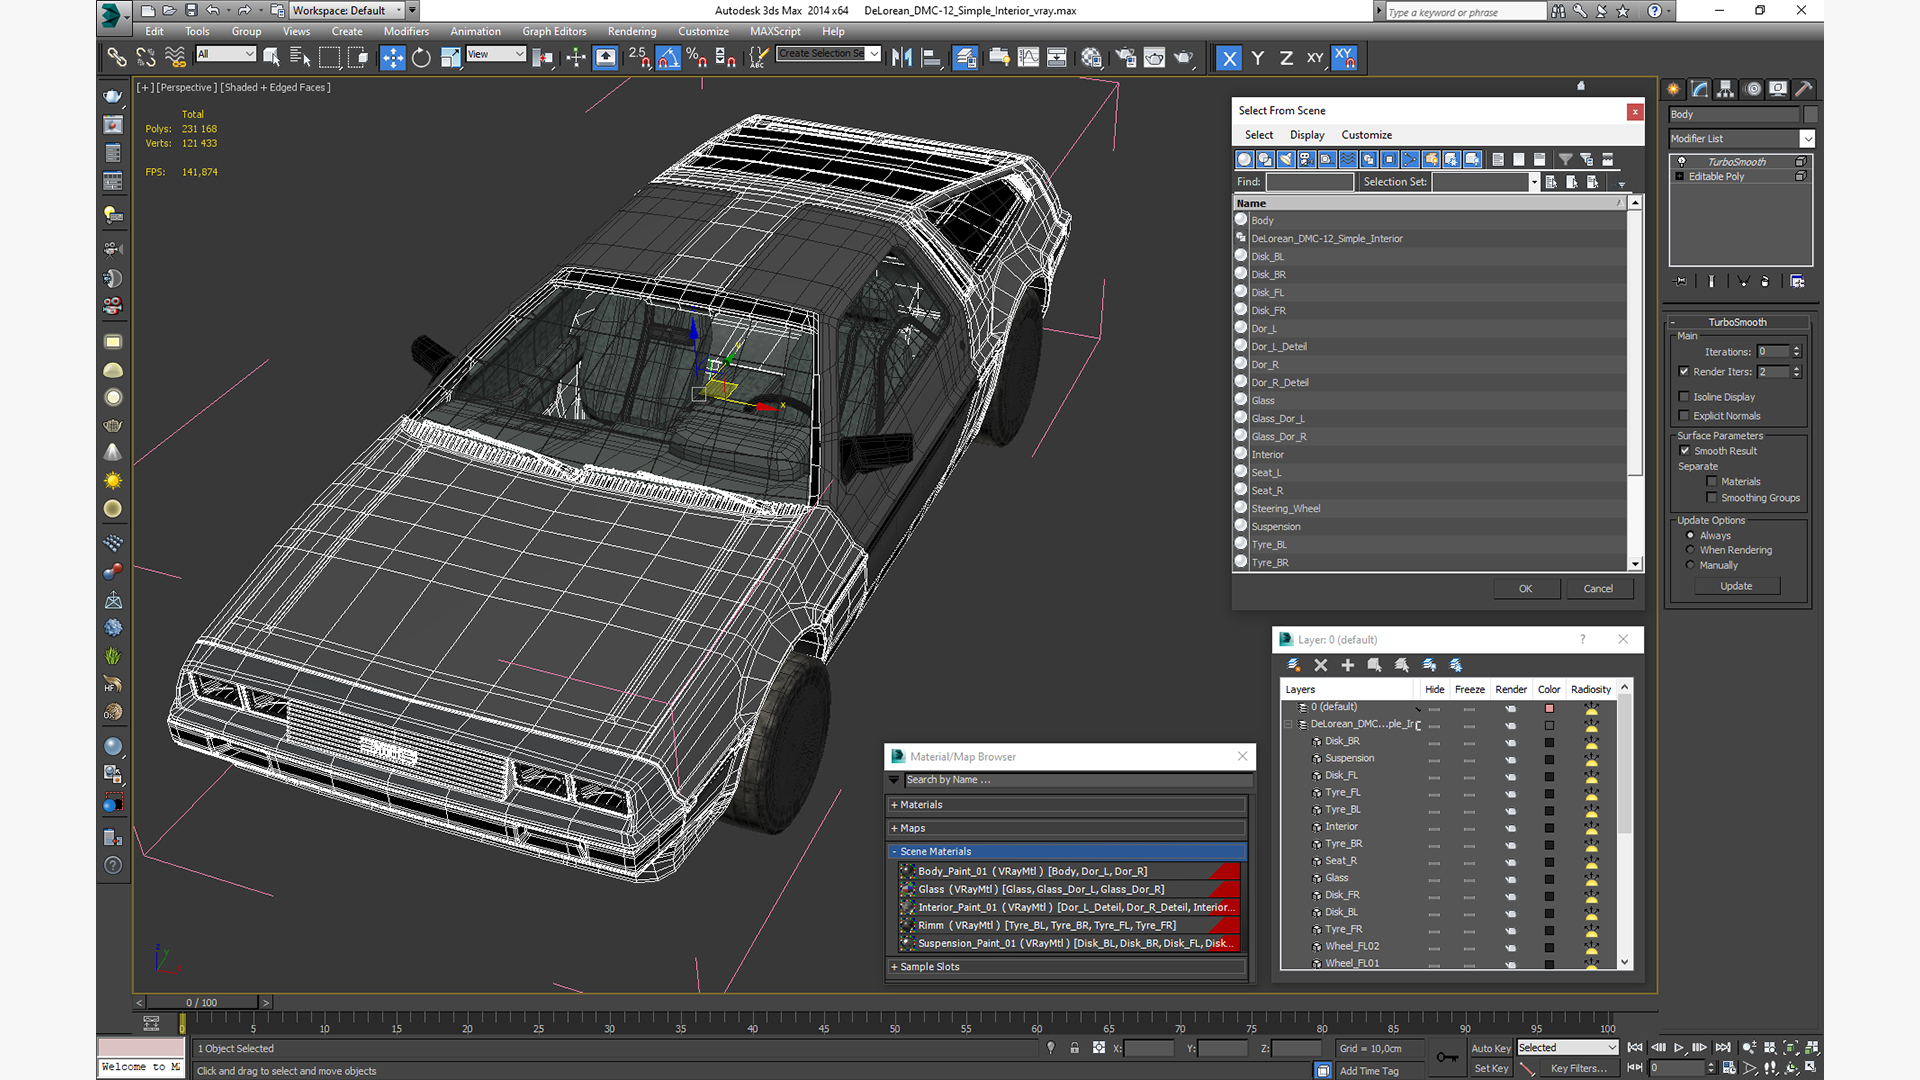This screenshot has height=1080, width=1920.
Task: Click object color swatch beside Body name
Action: click(x=1811, y=115)
